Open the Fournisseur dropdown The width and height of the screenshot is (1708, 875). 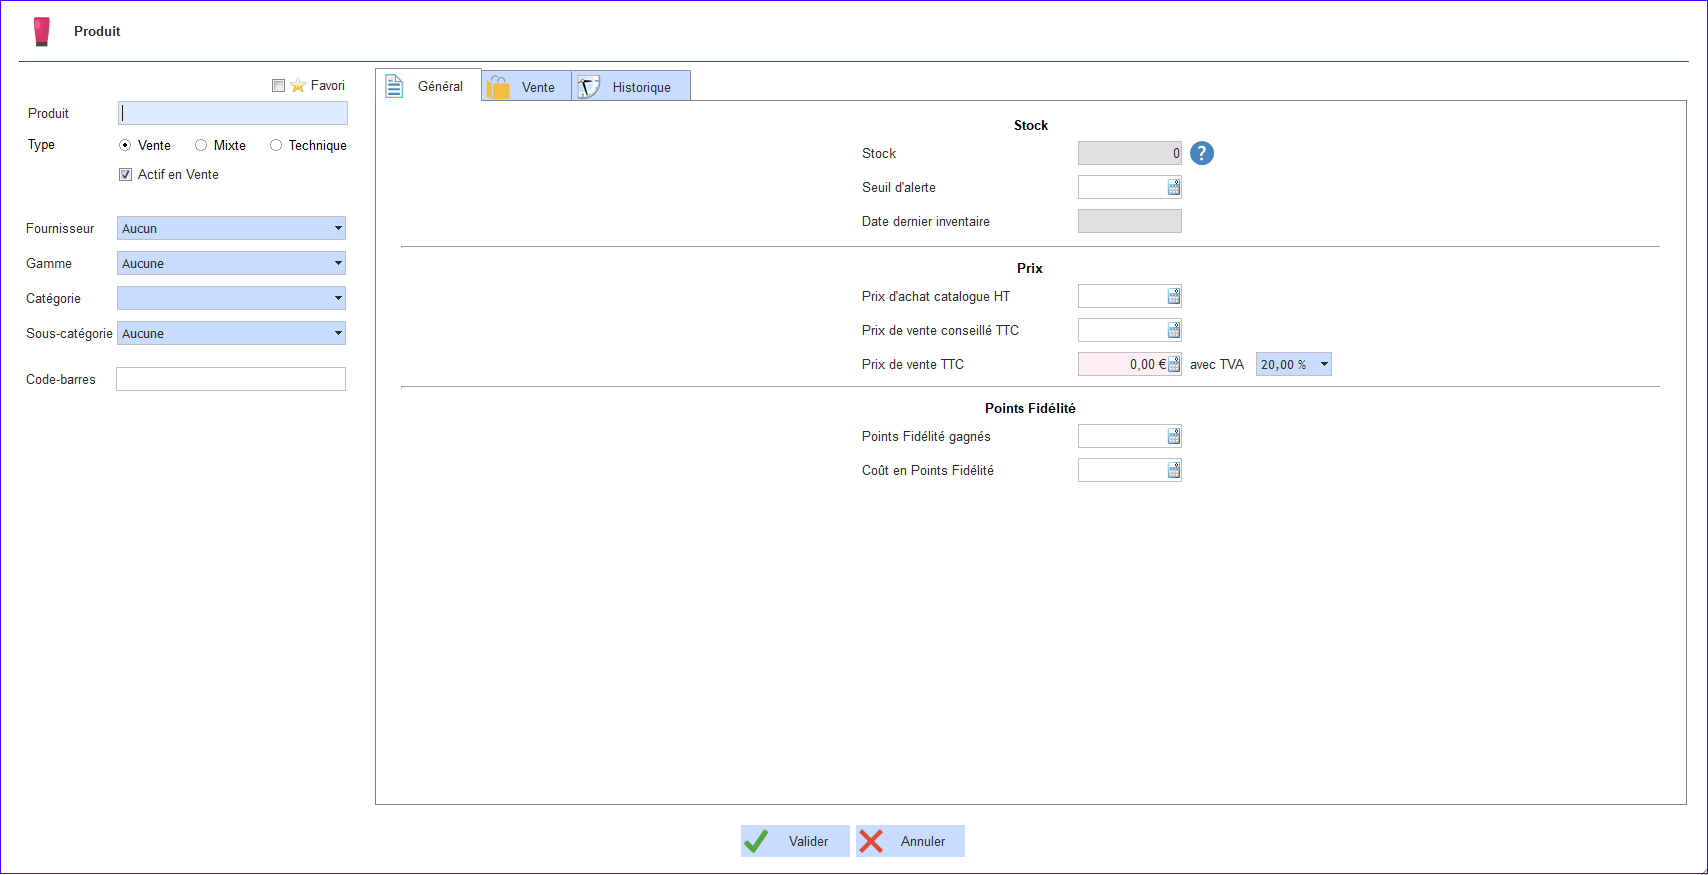point(231,228)
